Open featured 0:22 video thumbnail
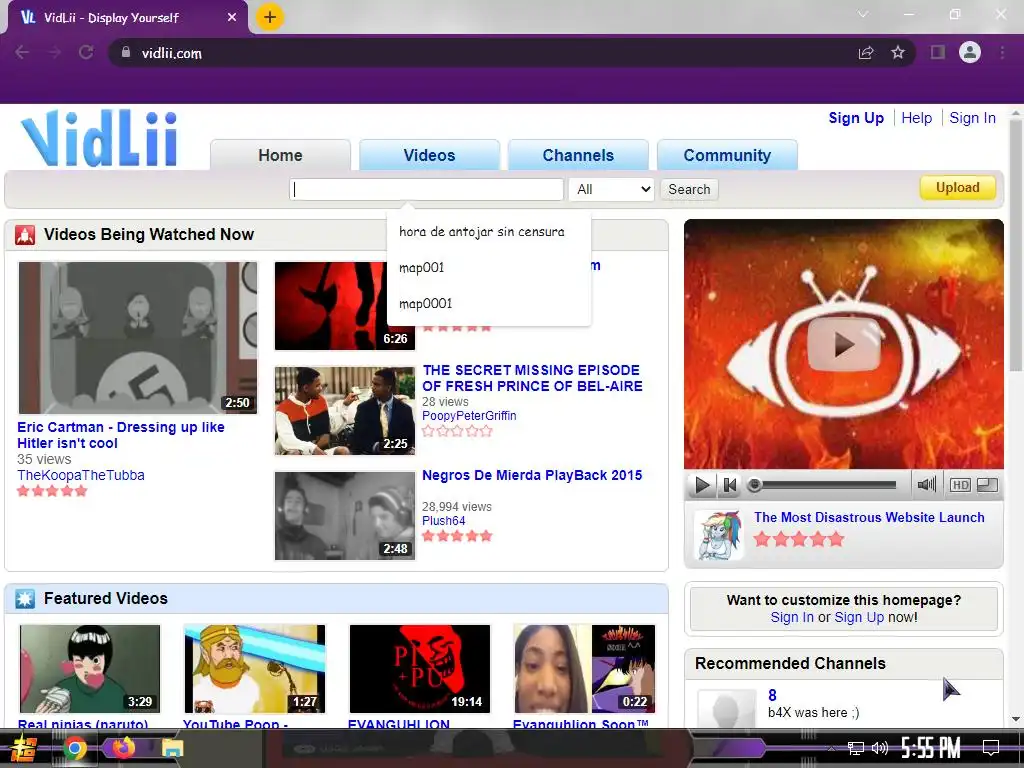This screenshot has width=1024, height=768. [x=584, y=669]
